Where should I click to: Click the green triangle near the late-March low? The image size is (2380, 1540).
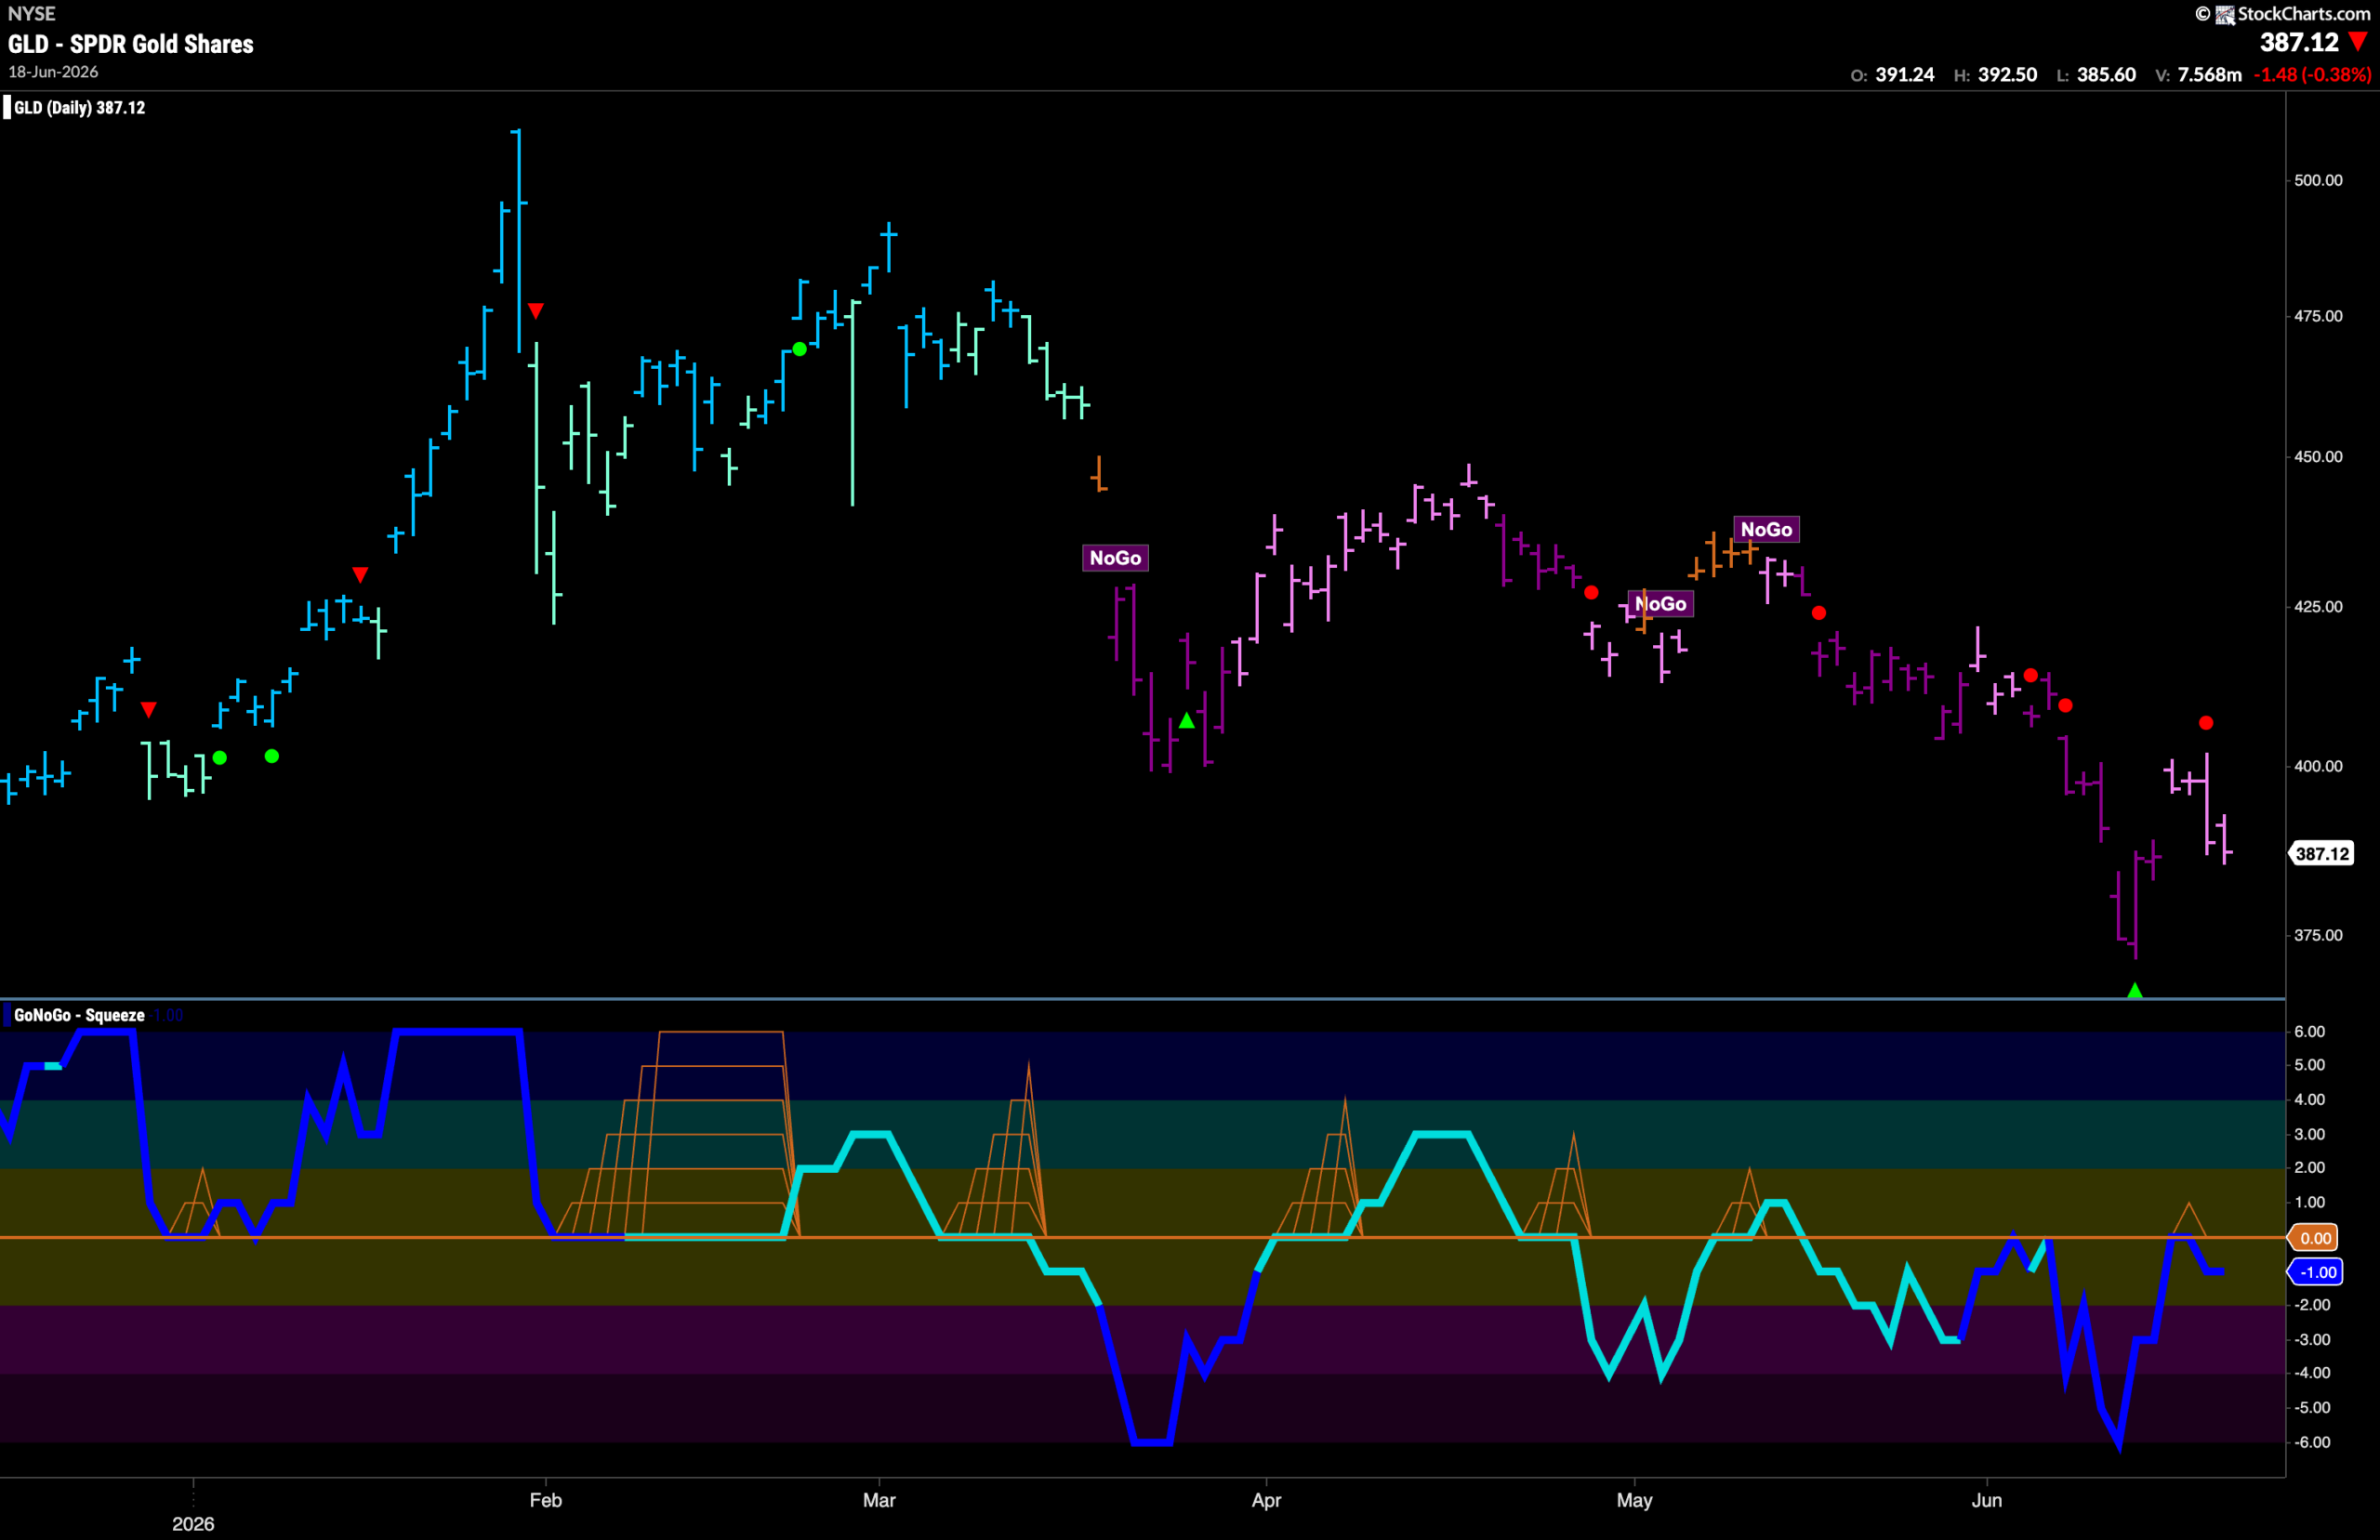click(x=1187, y=720)
